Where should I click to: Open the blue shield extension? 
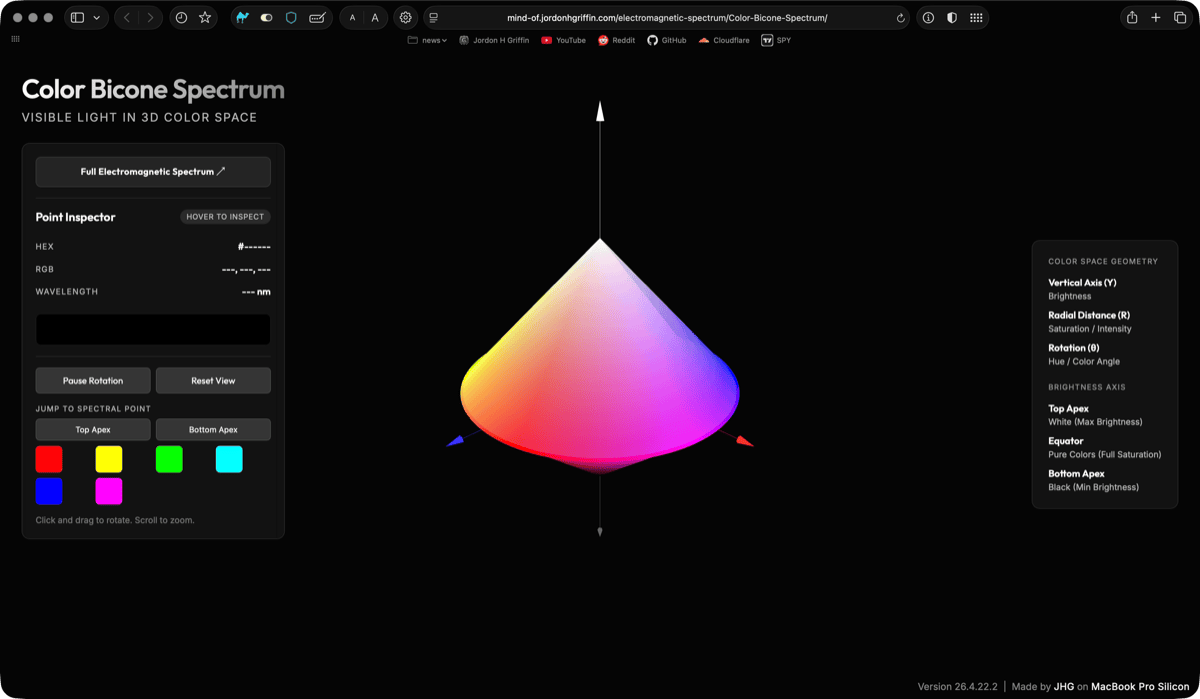291,18
